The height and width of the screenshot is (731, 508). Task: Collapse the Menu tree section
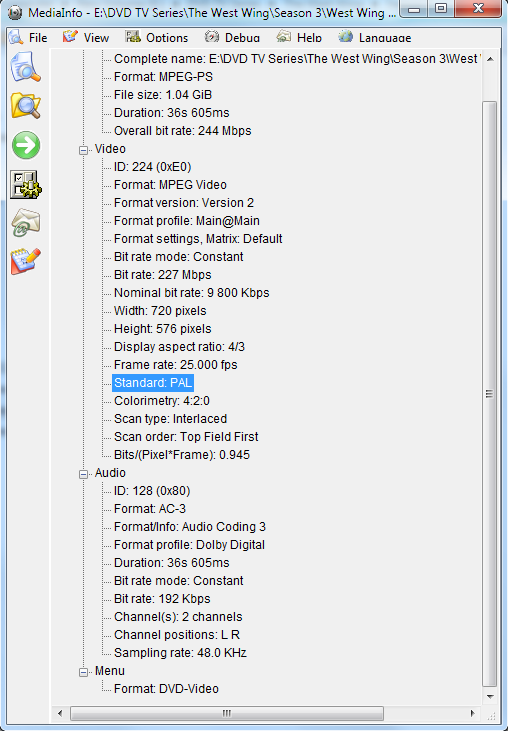pyautogui.click(x=83, y=672)
